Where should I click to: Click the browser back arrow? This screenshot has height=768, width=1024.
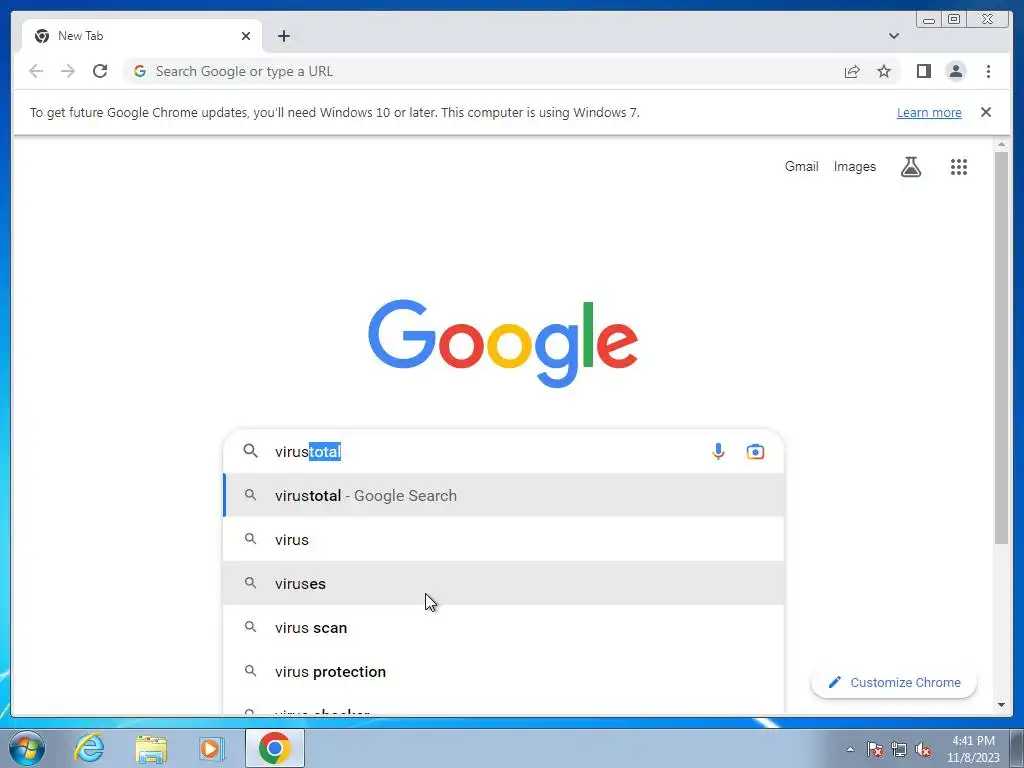pyautogui.click(x=36, y=71)
